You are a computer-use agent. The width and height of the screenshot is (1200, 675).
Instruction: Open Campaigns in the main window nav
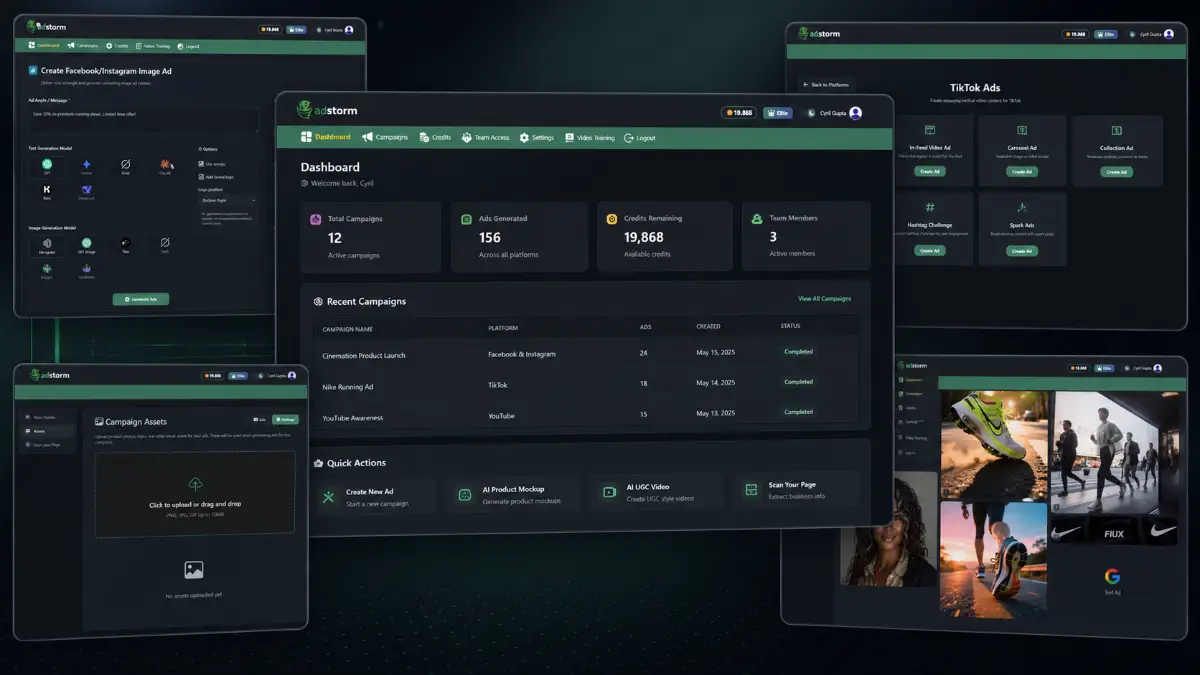pyautogui.click(x=385, y=137)
